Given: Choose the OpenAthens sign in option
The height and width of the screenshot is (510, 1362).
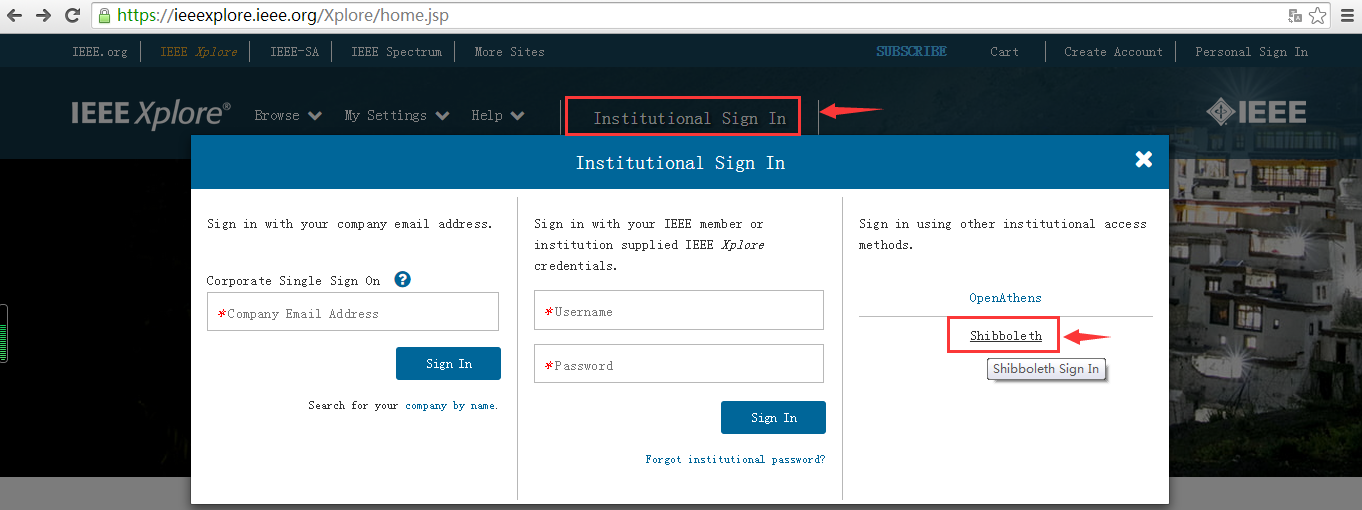Looking at the screenshot, I should 1005,298.
